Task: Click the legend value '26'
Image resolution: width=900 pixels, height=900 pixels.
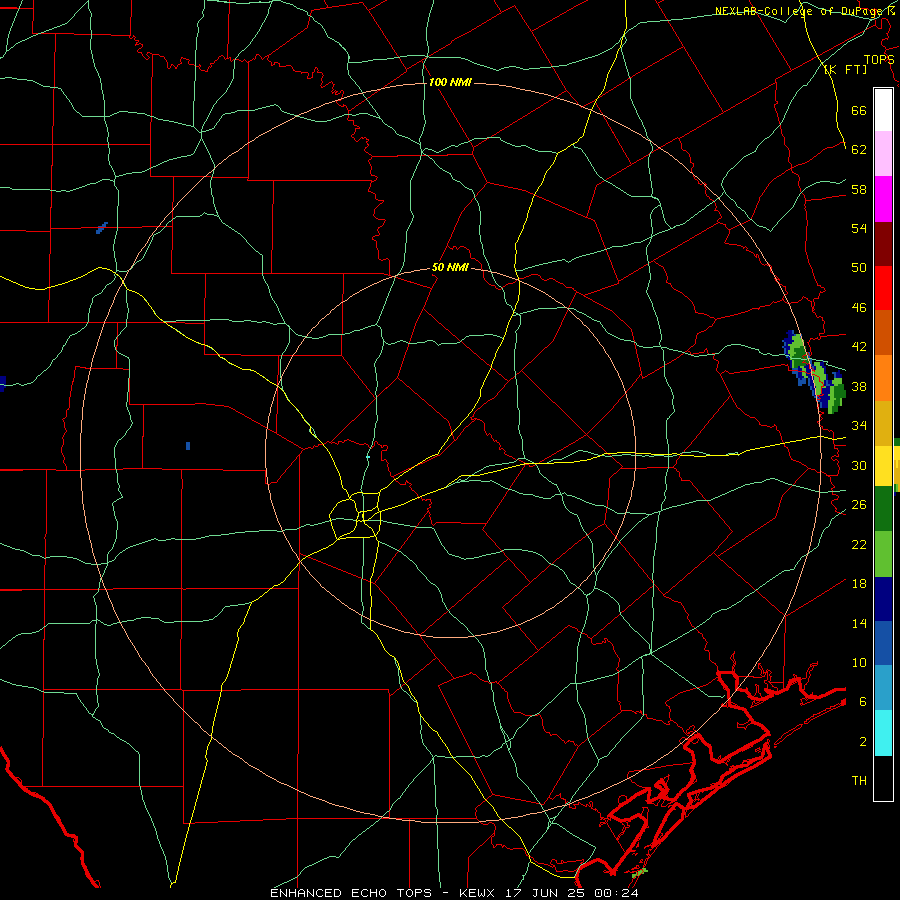Action: pos(859,505)
